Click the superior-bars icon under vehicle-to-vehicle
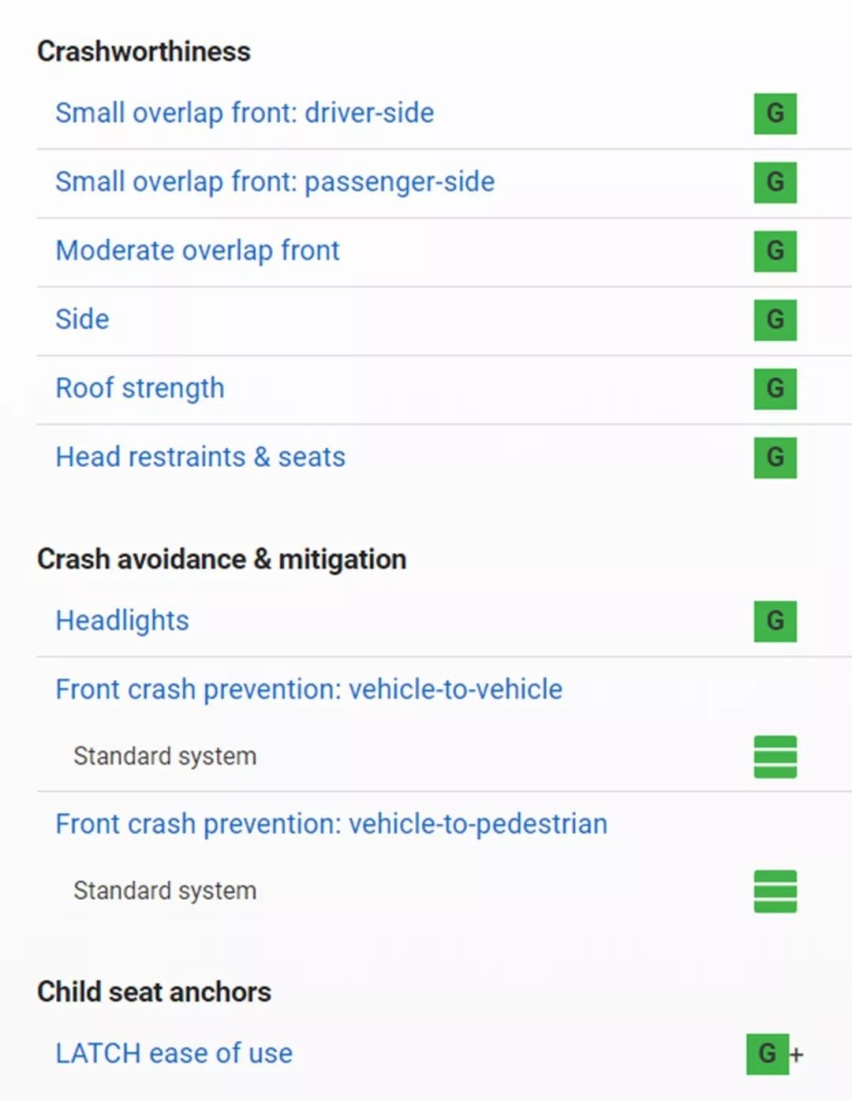This screenshot has width=852, height=1101. [775, 757]
